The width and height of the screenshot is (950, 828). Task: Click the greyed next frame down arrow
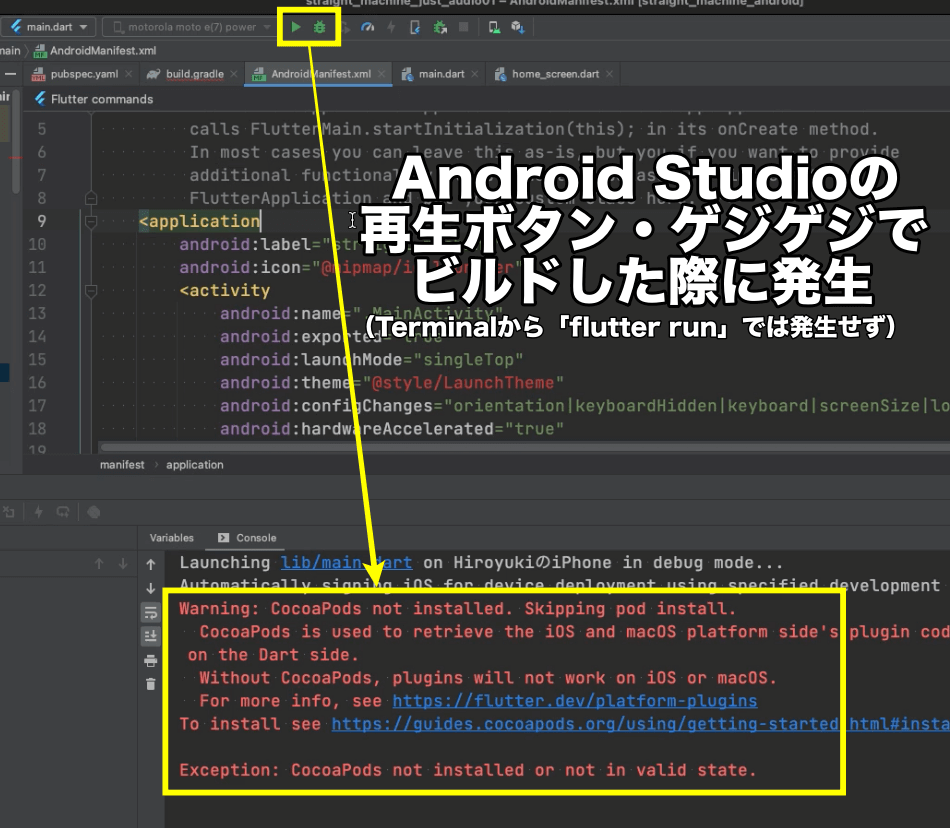click(123, 564)
